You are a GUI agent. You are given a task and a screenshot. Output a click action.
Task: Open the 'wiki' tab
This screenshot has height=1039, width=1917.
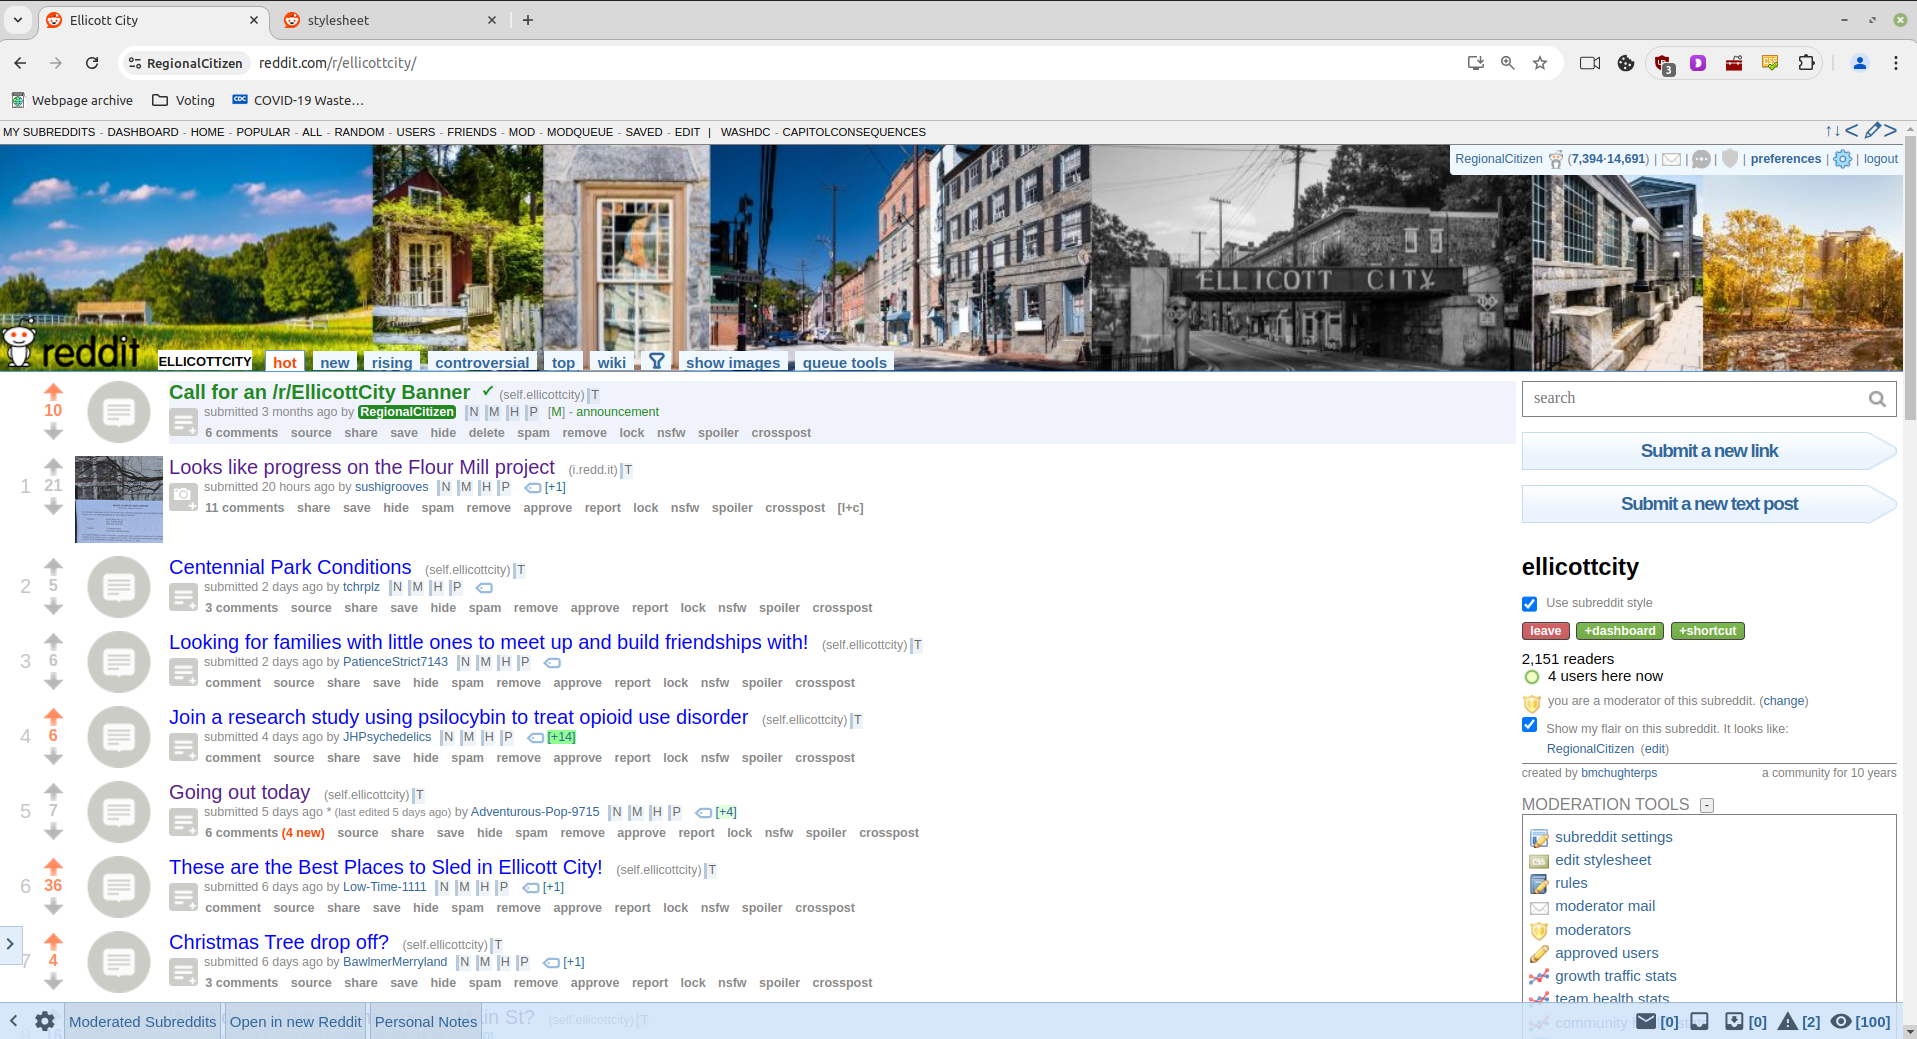(611, 362)
